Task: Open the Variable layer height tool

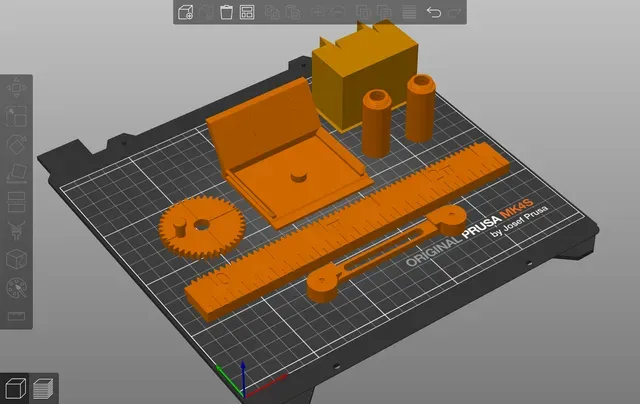Action: pyautogui.click(x=409, y=12)
